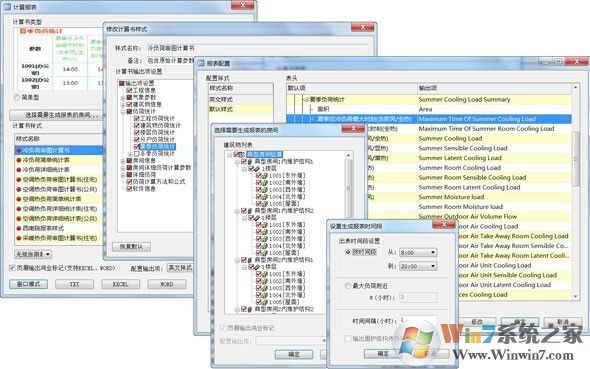
Task: Click the 选择需要生成报表的房间... button
Action: (55, 115)
